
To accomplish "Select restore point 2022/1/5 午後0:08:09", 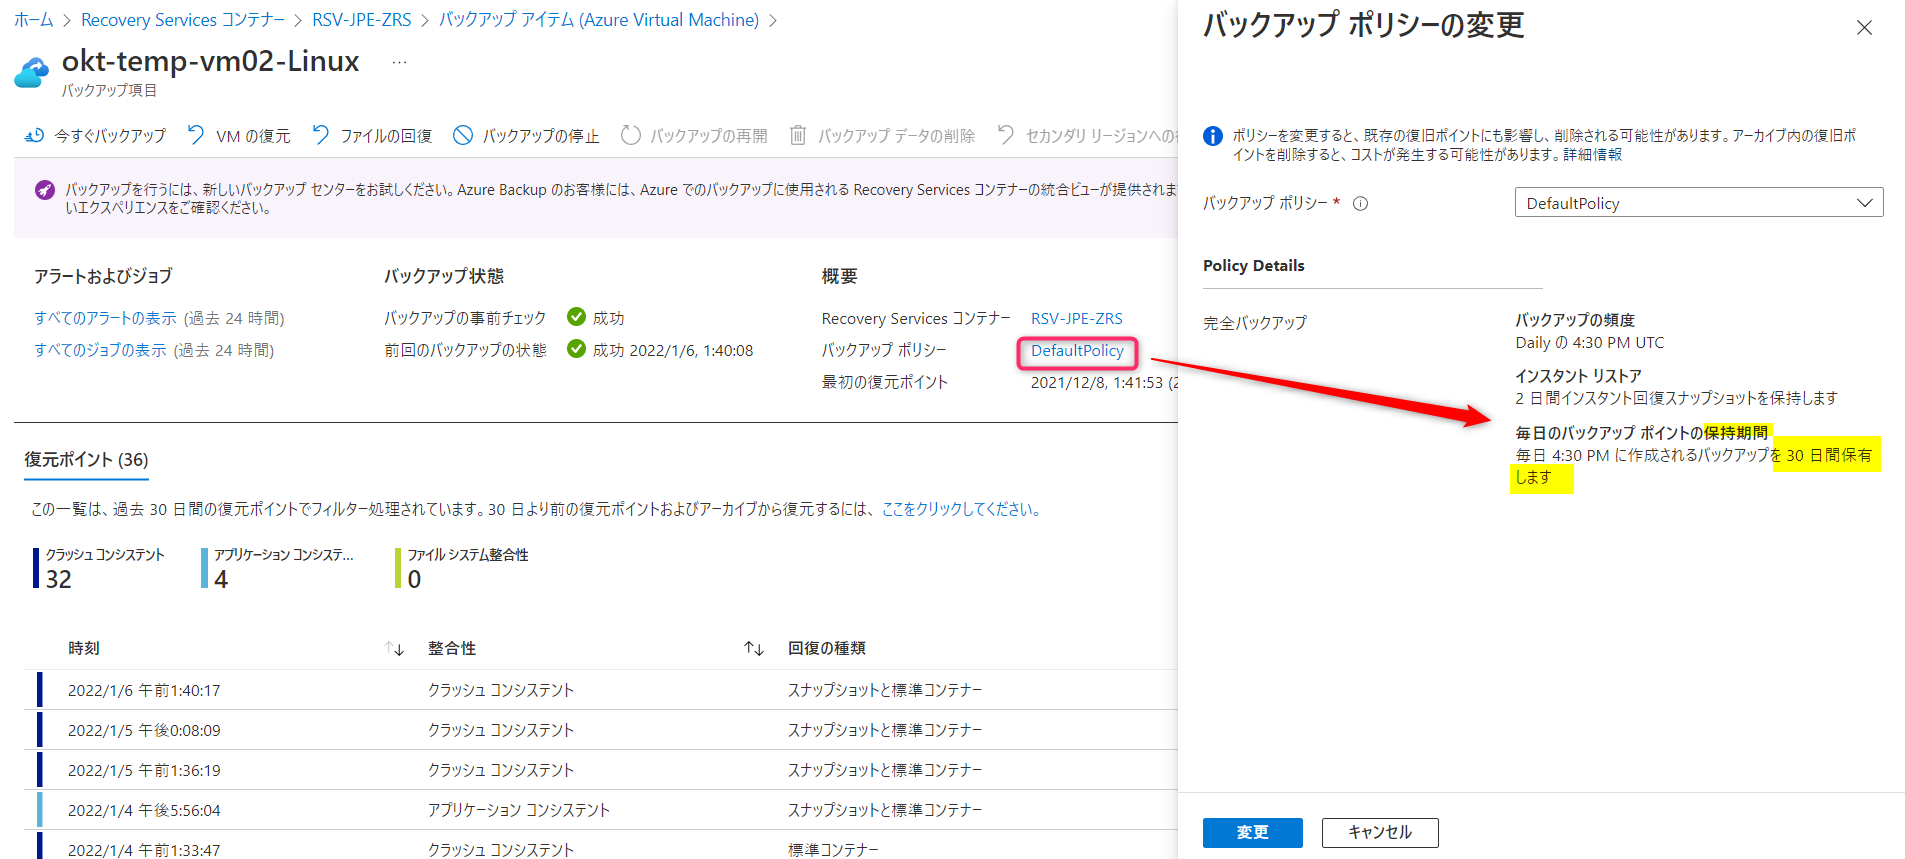I will pos(144,730).
